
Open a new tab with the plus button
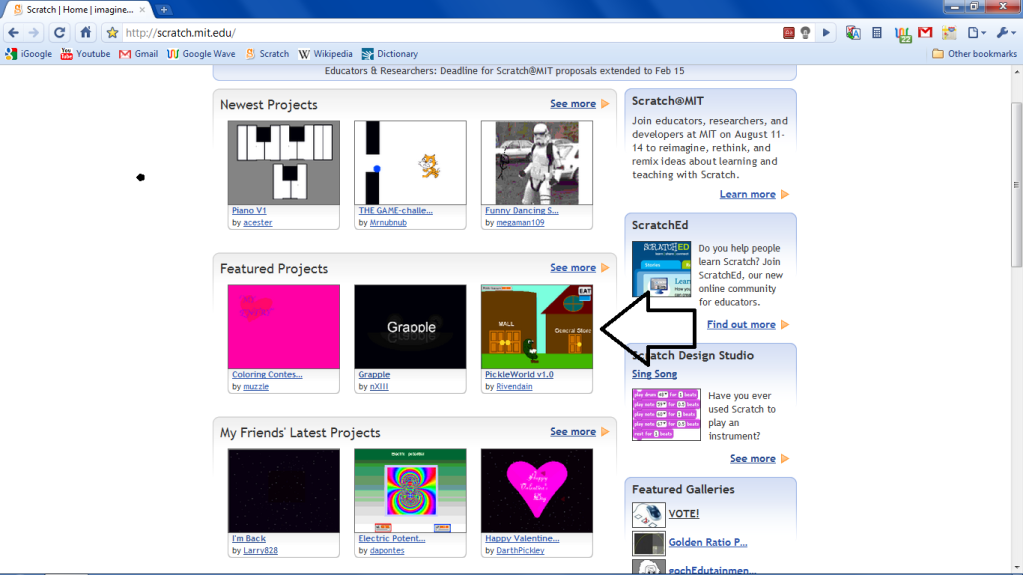163,10
